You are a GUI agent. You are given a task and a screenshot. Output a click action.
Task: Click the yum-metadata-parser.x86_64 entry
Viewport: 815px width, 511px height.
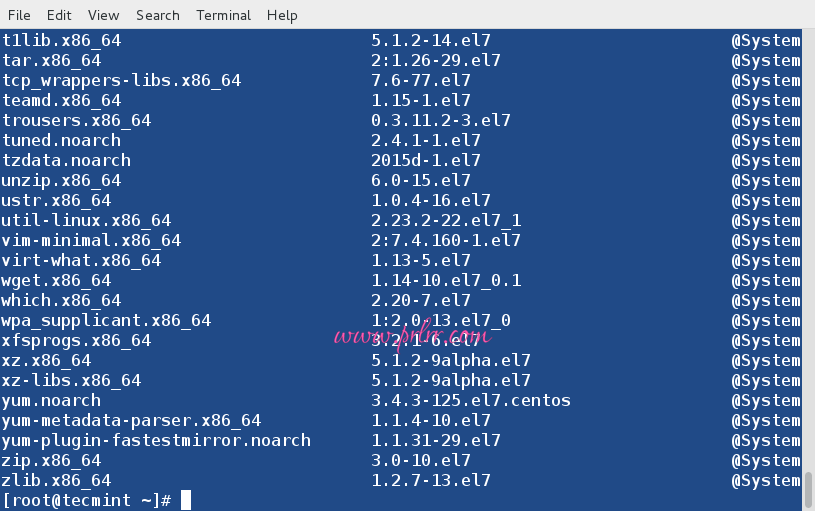tap(131, 420)
